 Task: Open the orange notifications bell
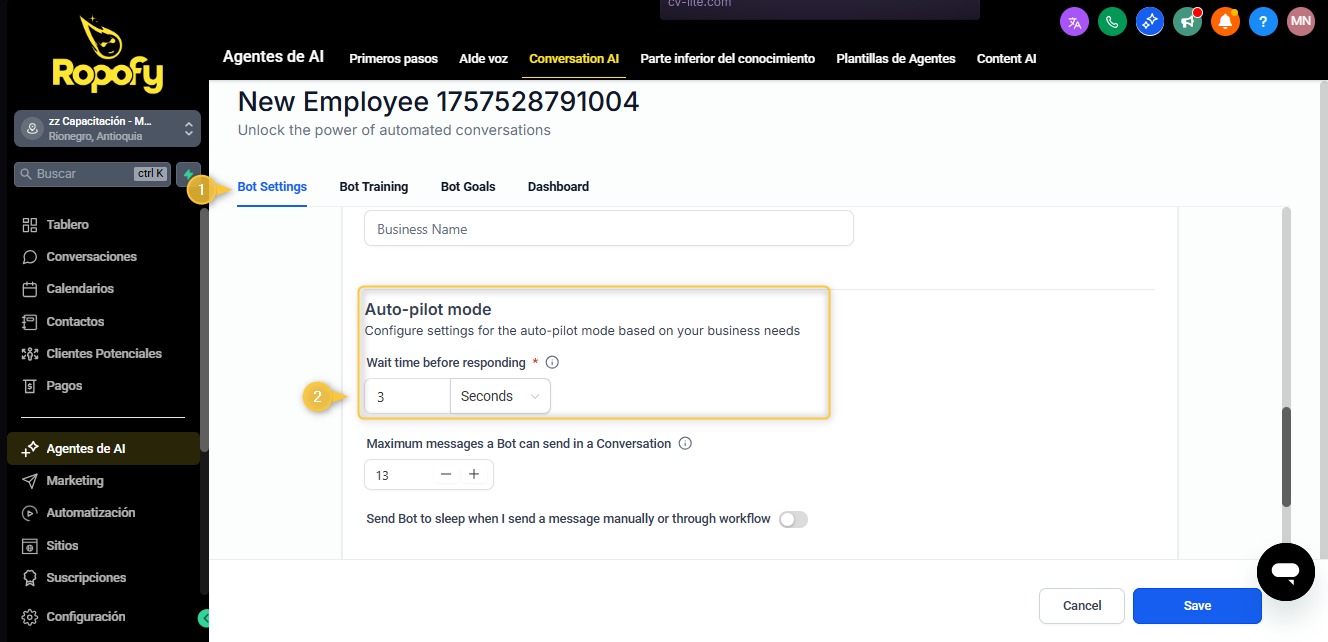click(x=1225, y=21)
